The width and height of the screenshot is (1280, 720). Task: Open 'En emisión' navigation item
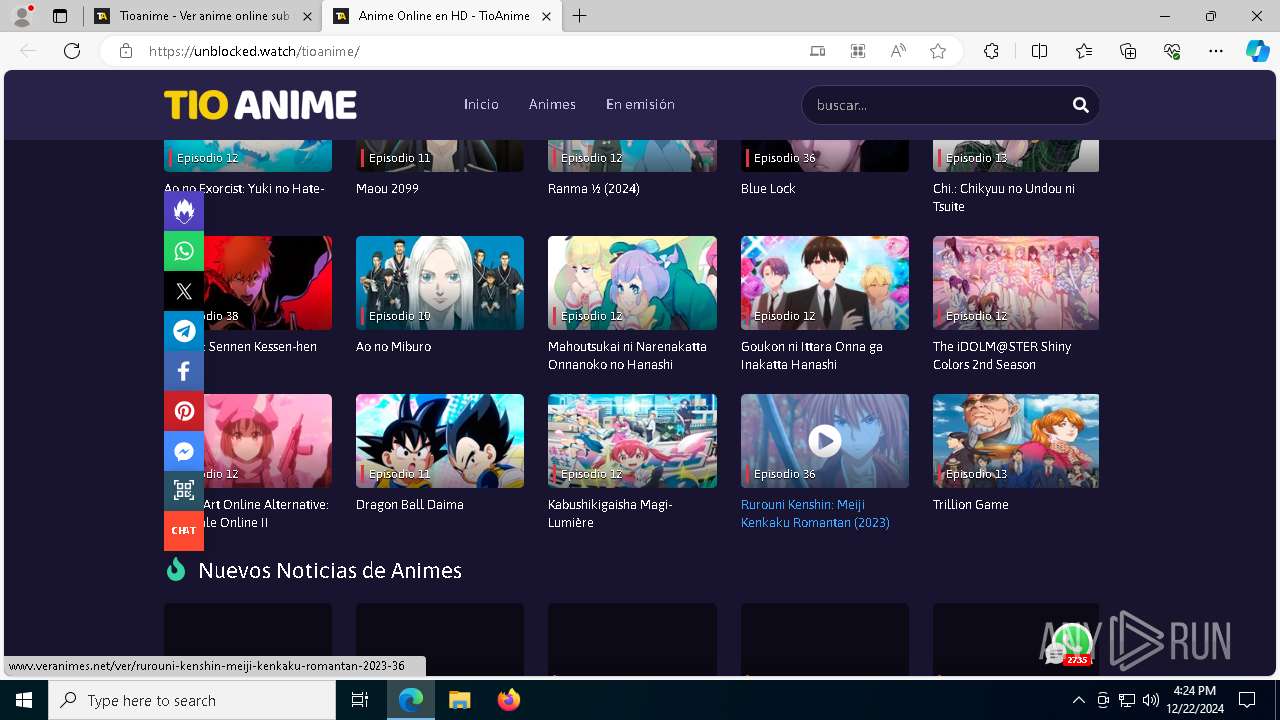640,104
